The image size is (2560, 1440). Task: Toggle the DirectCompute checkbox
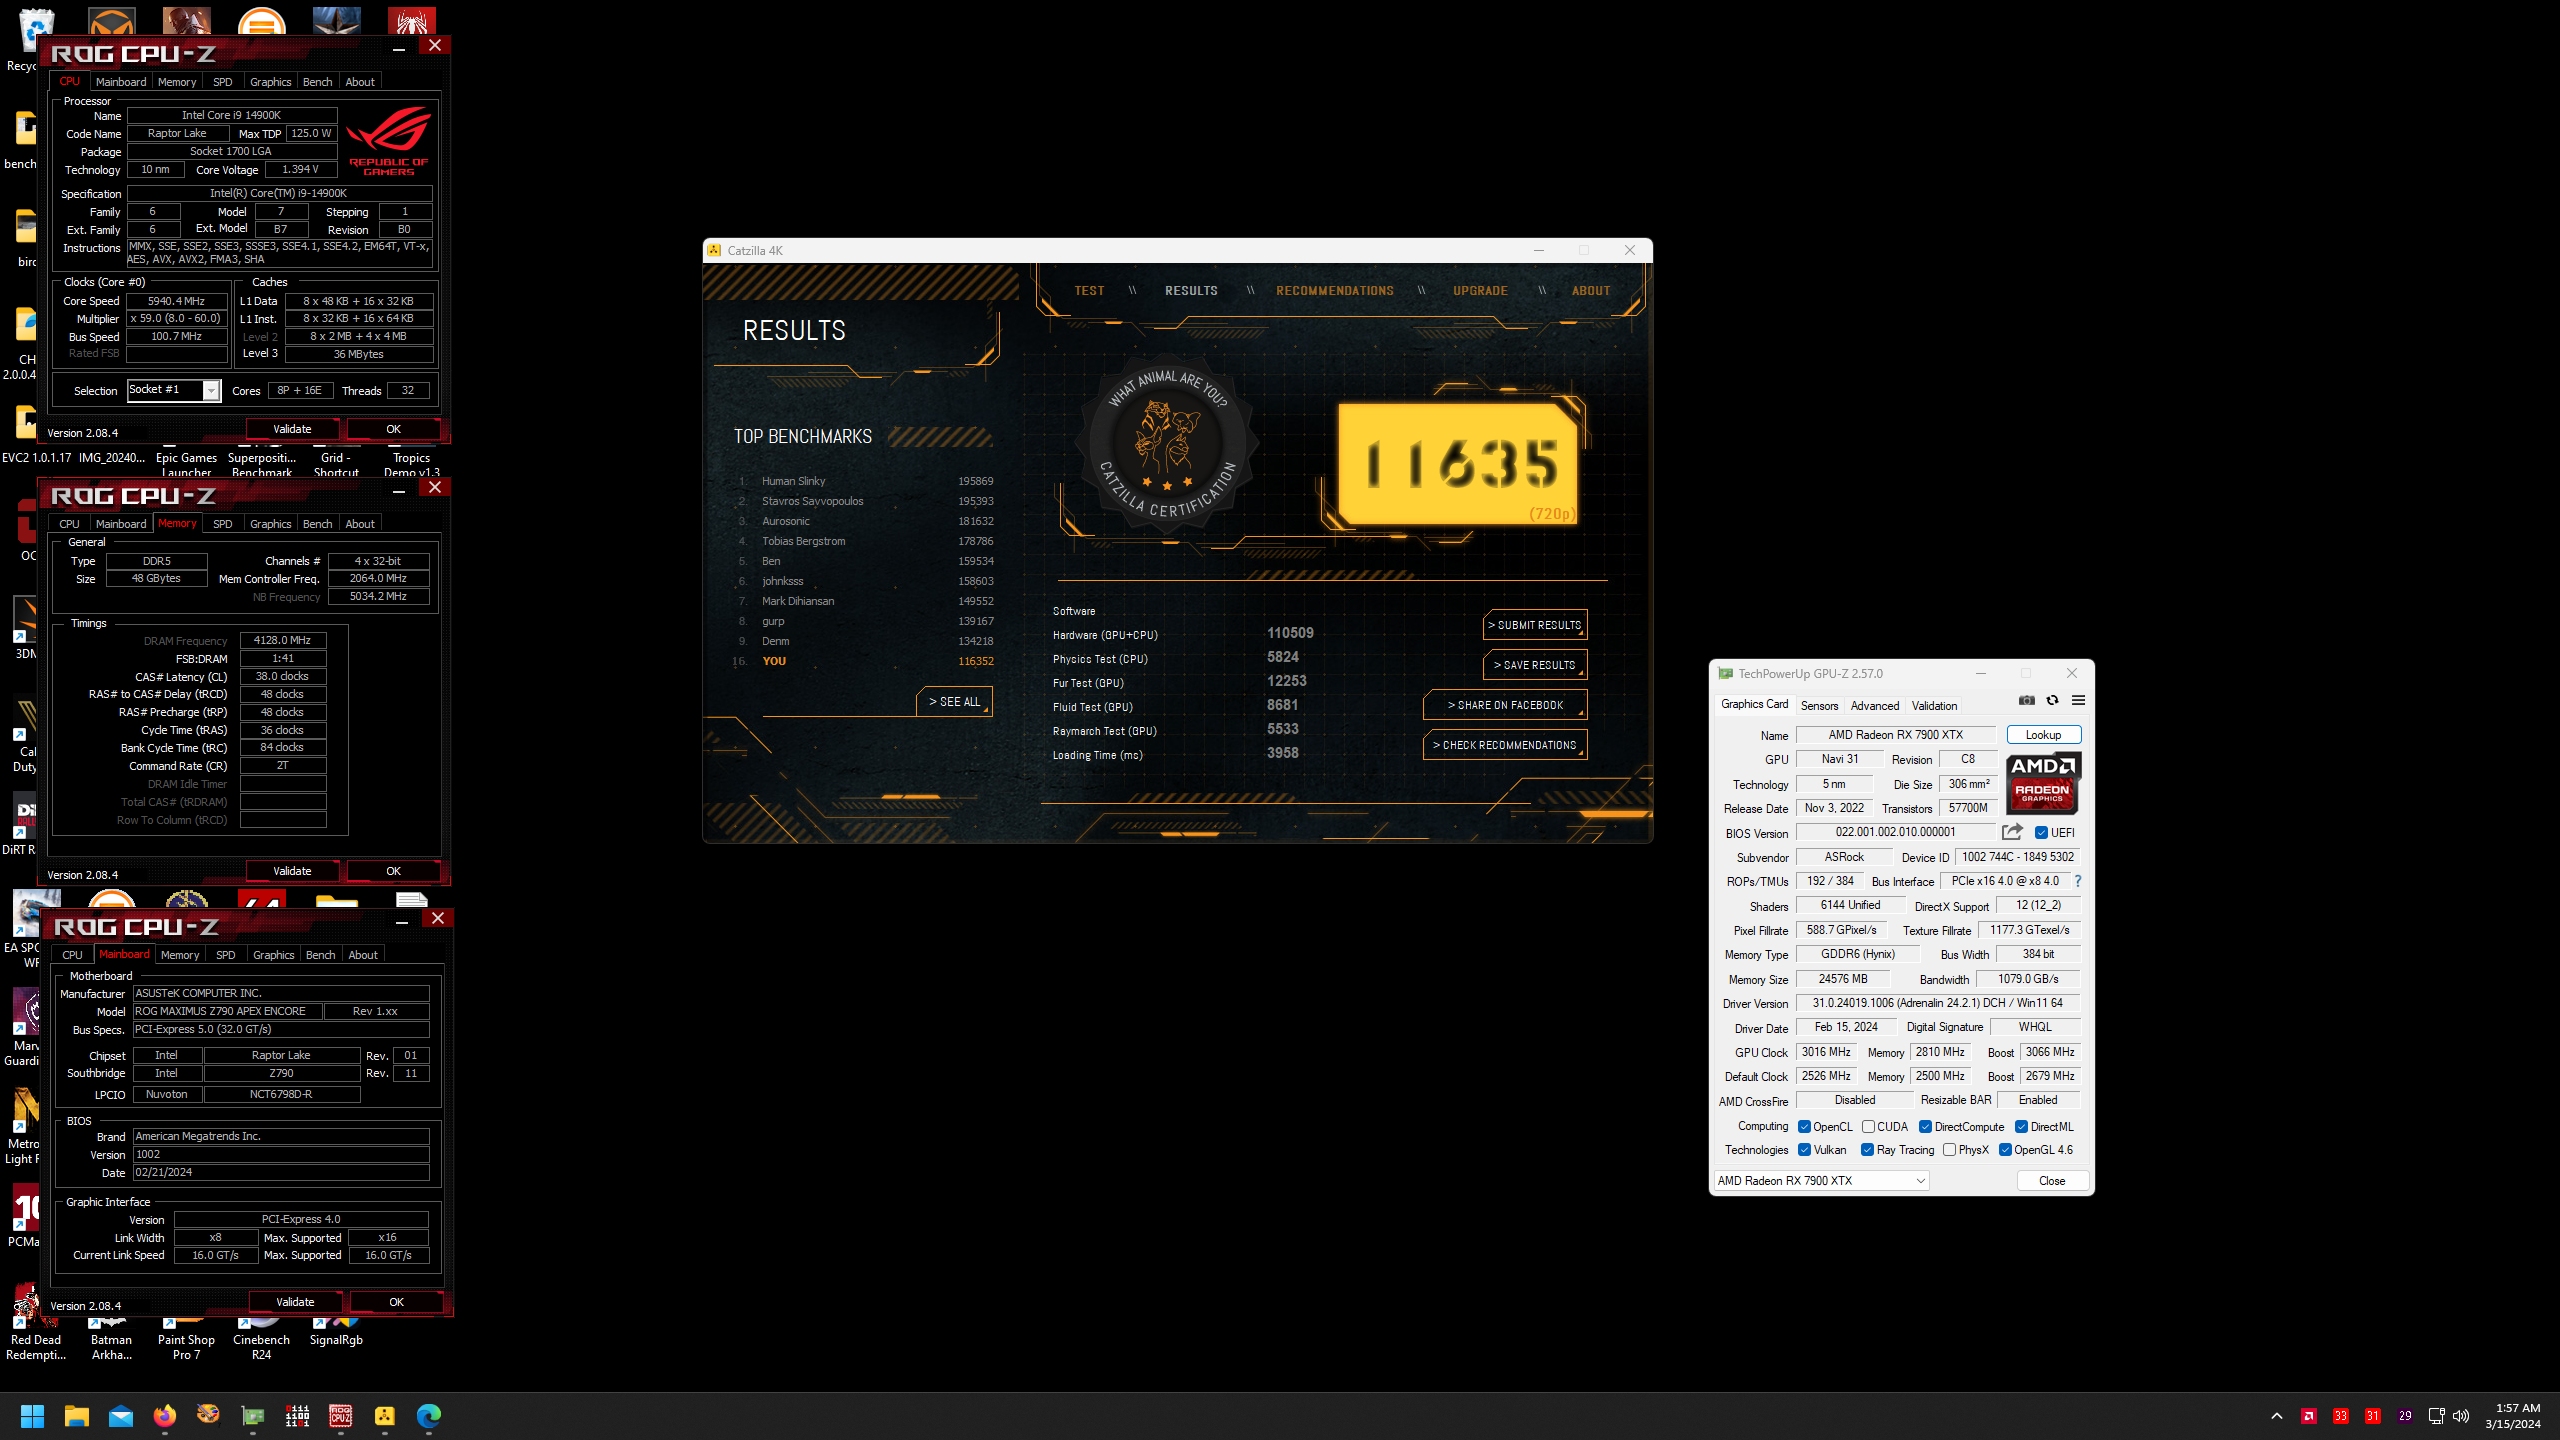(1925, 1127)
